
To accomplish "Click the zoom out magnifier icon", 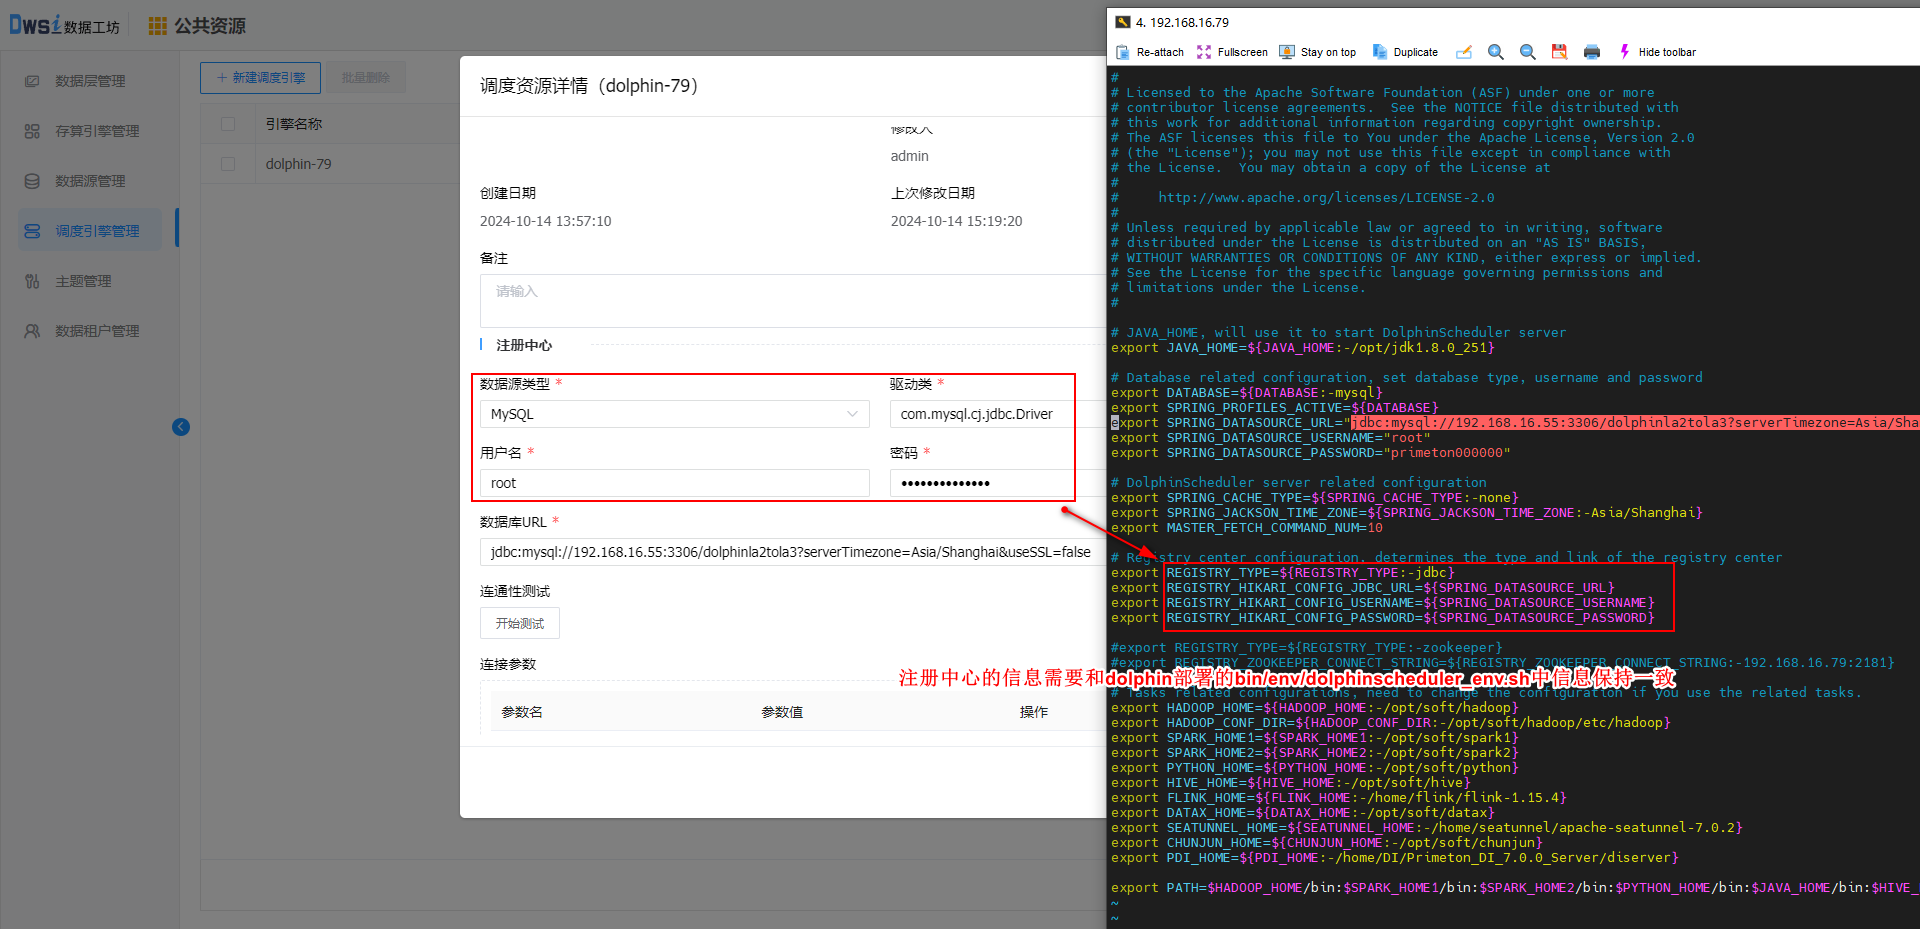I will pos(1527,52).
